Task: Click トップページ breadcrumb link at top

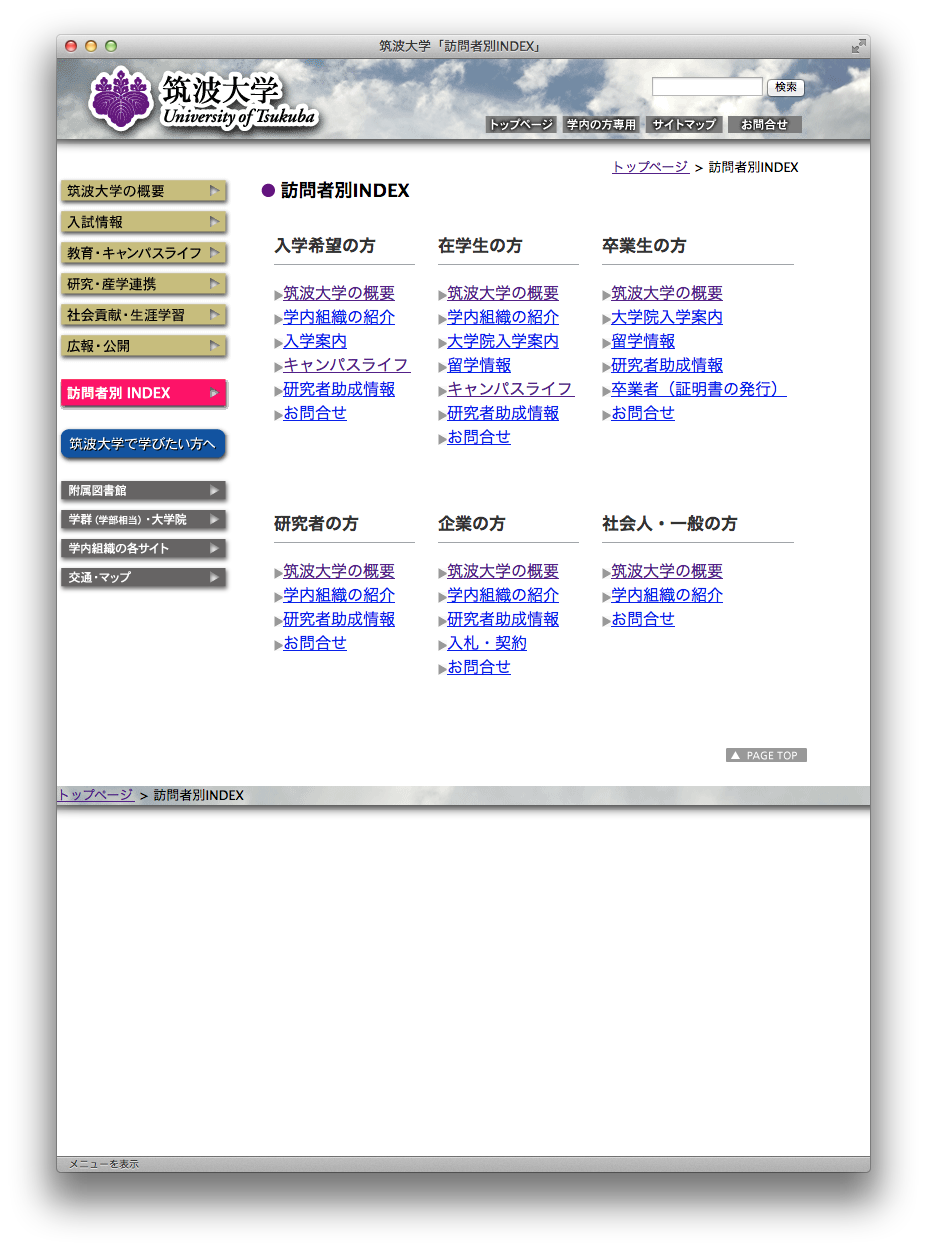Action: point(650,167)
